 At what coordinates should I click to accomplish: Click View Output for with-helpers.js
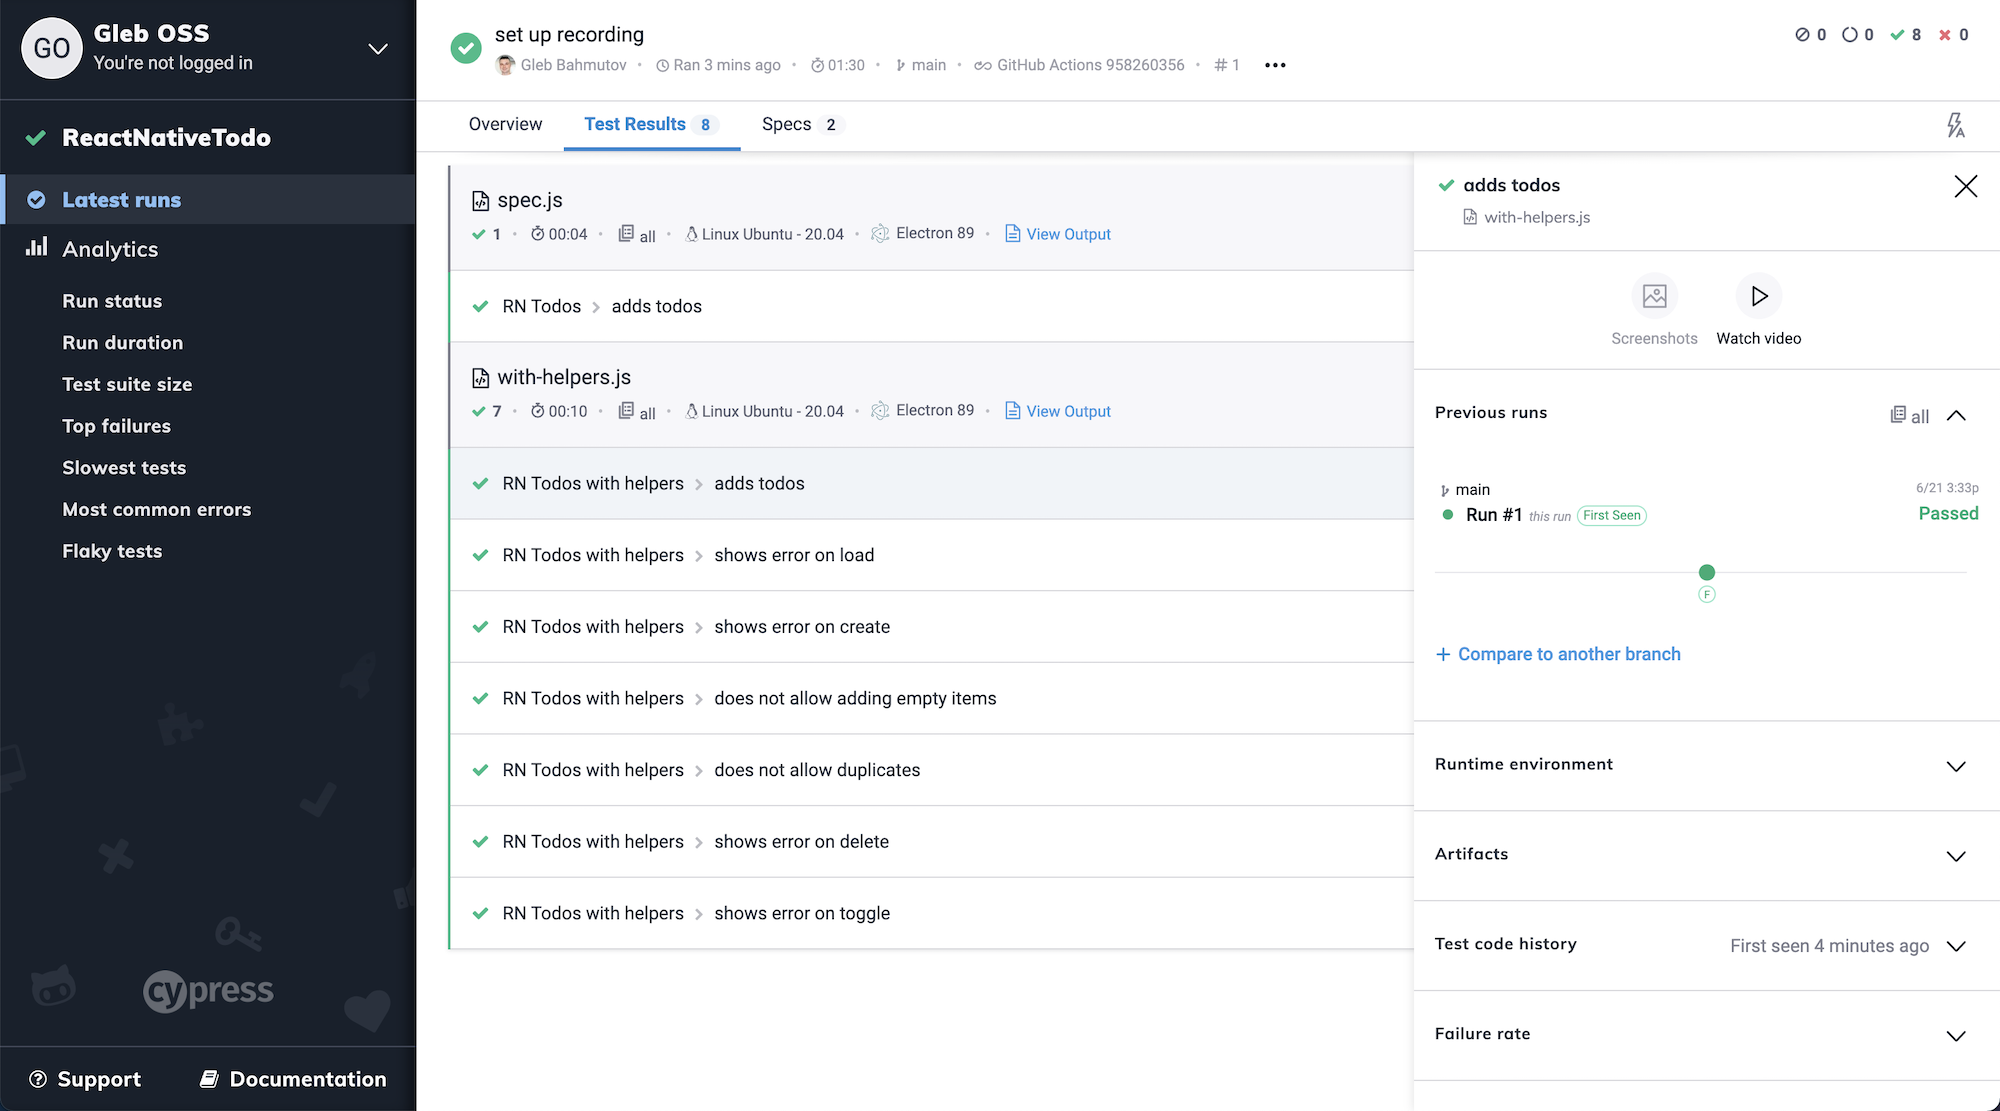click(1058, 411)
